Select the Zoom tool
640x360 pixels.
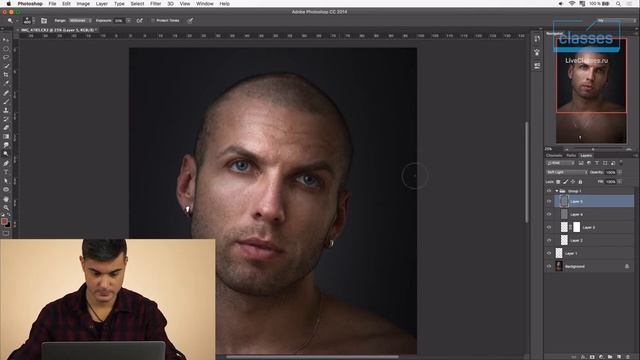tap(6, 208)
